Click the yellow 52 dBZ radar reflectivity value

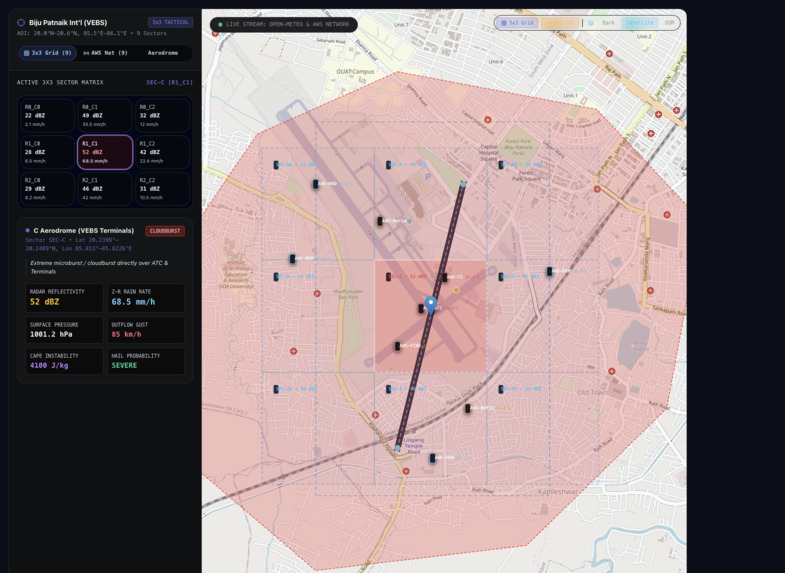45,302
